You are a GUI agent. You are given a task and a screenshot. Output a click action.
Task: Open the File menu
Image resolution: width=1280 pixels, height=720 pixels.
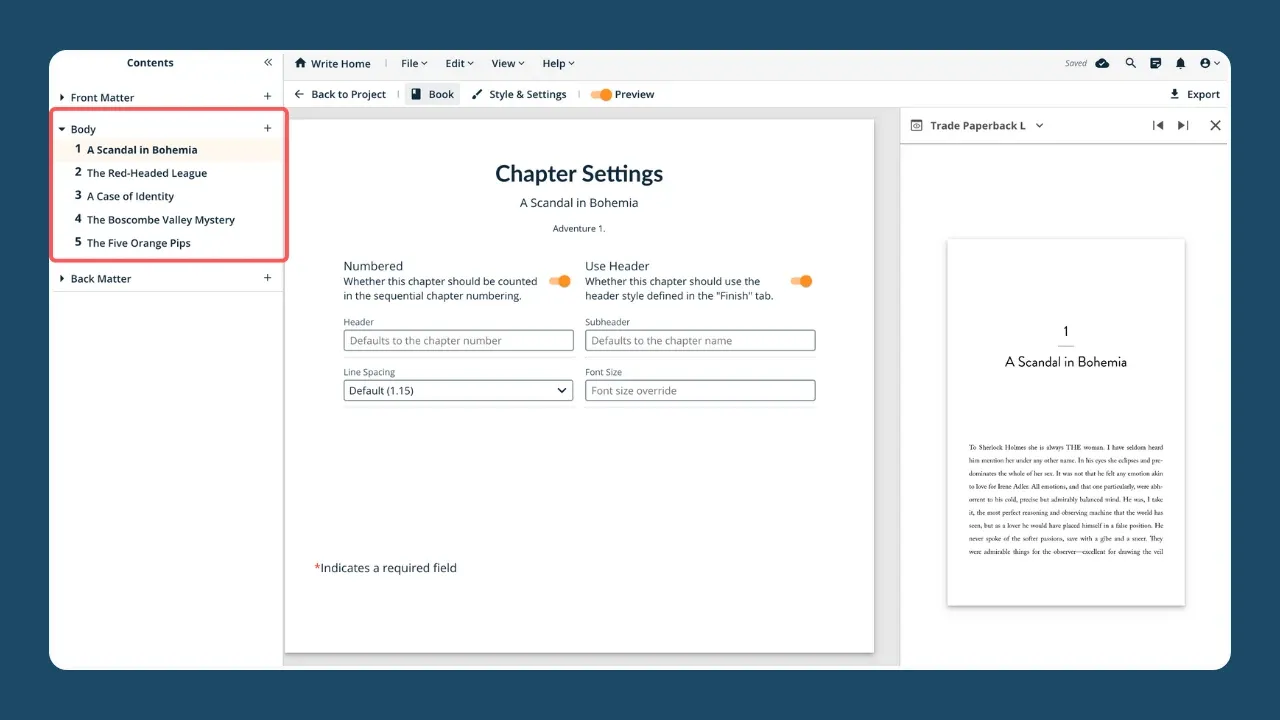[413, 63]
